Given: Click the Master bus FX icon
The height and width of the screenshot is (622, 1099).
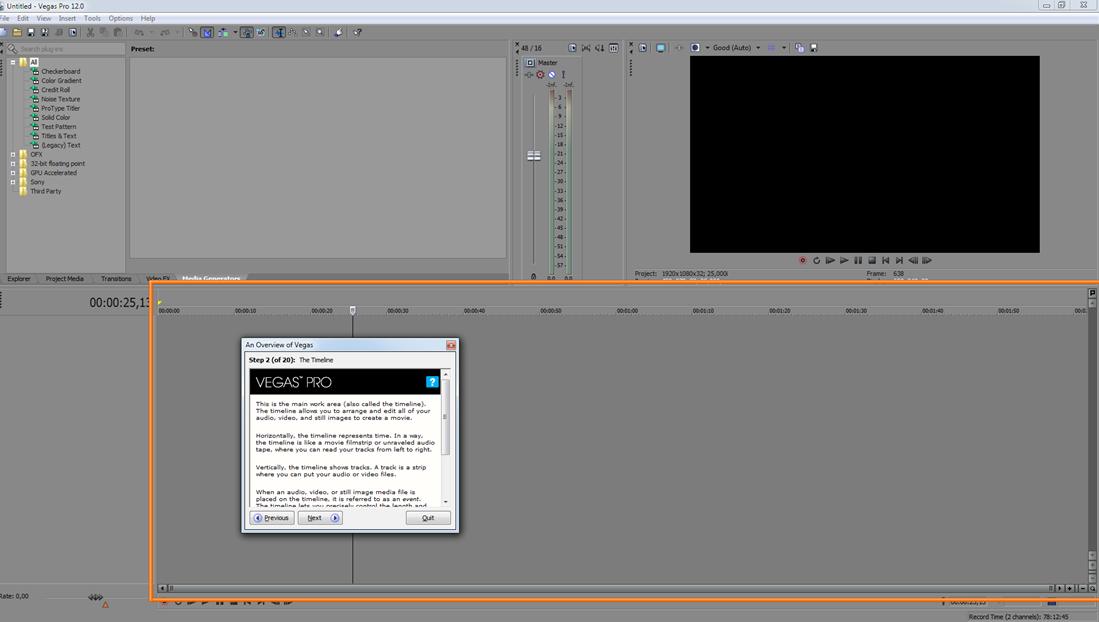Looking at the screenshot, I should click(529, 74).
